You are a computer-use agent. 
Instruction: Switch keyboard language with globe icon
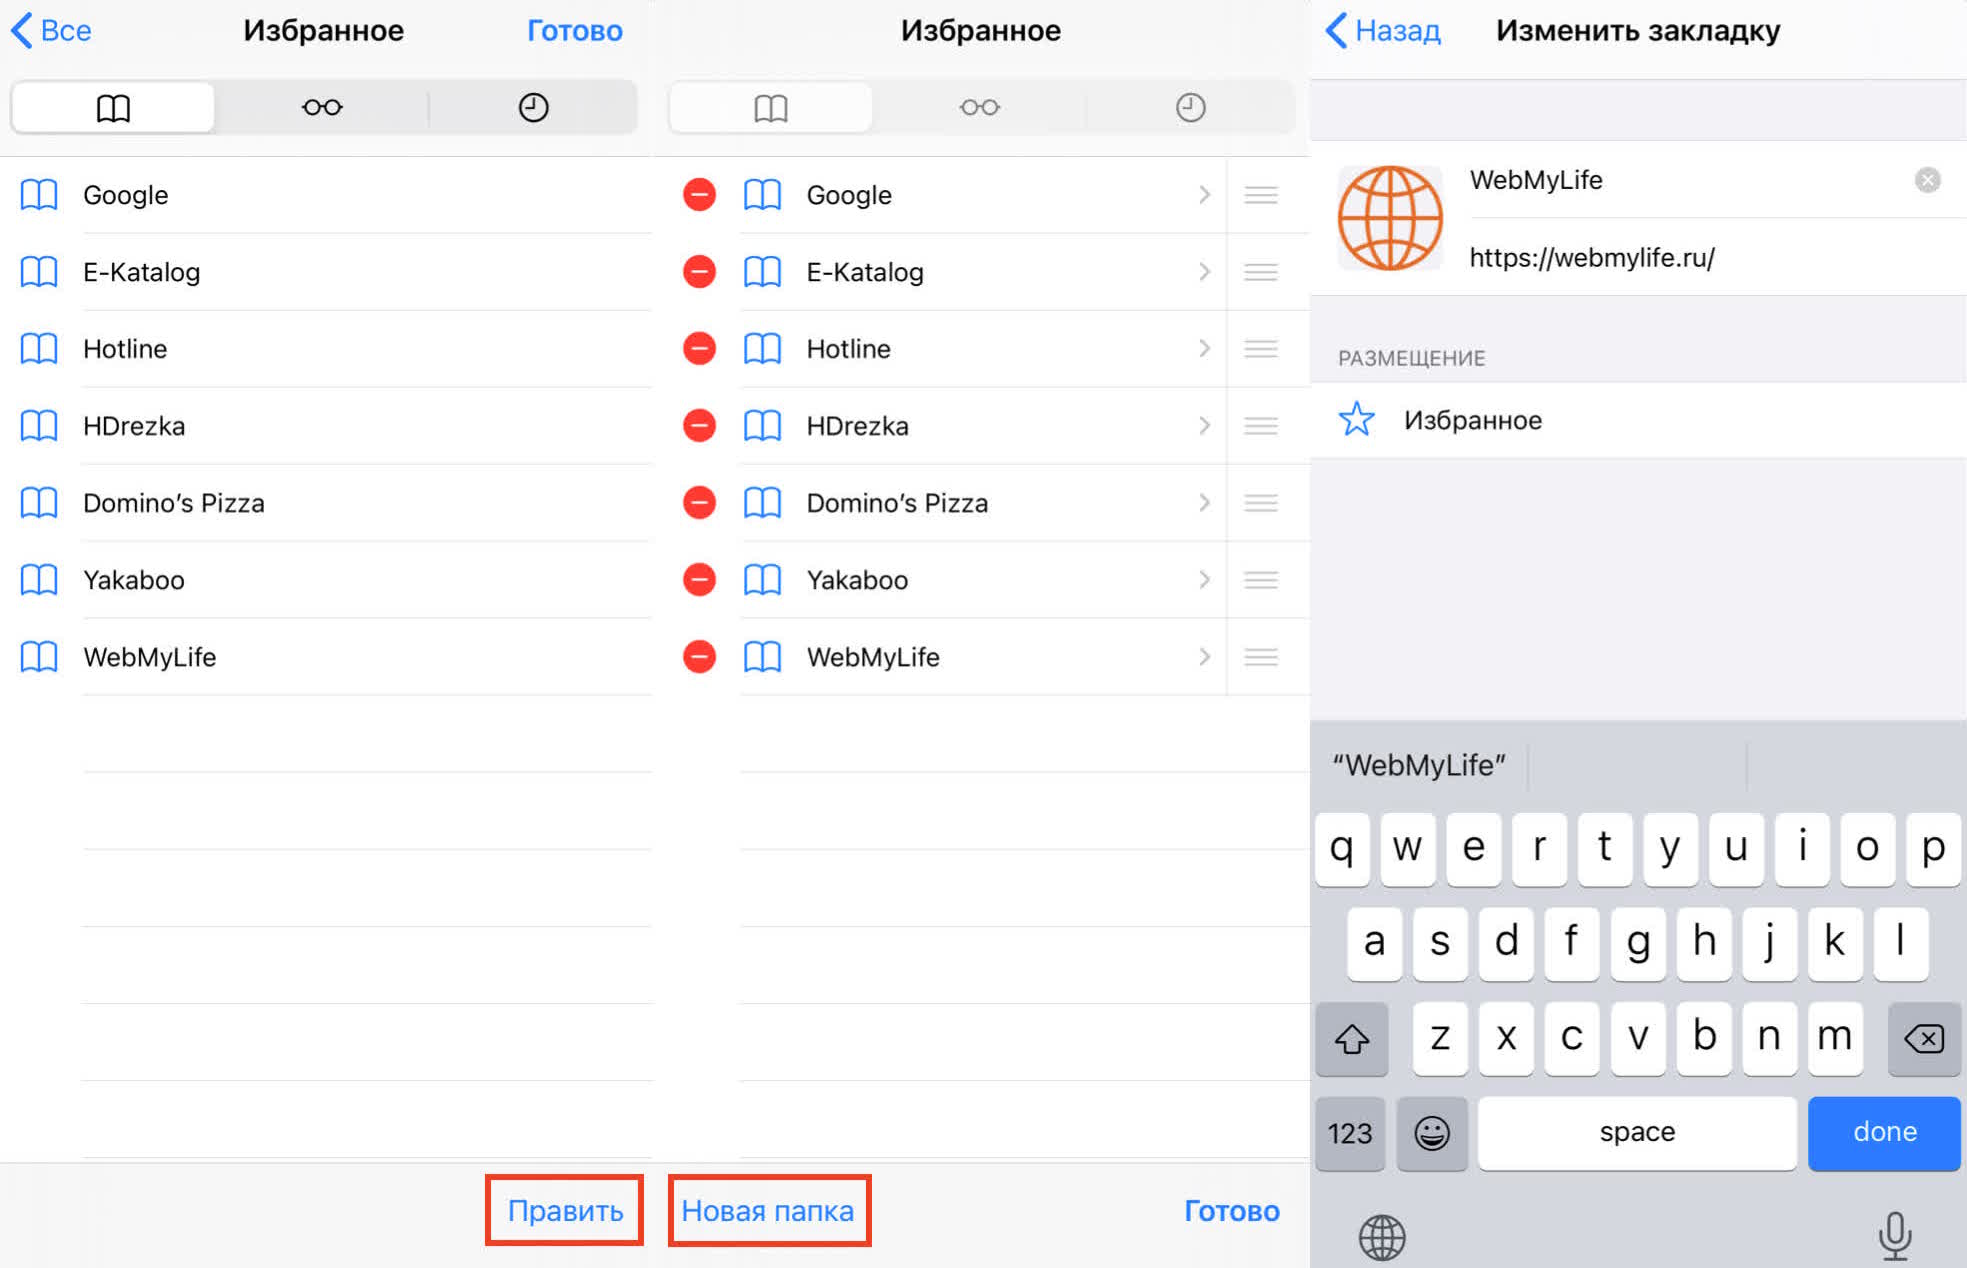[1382, 1237]
